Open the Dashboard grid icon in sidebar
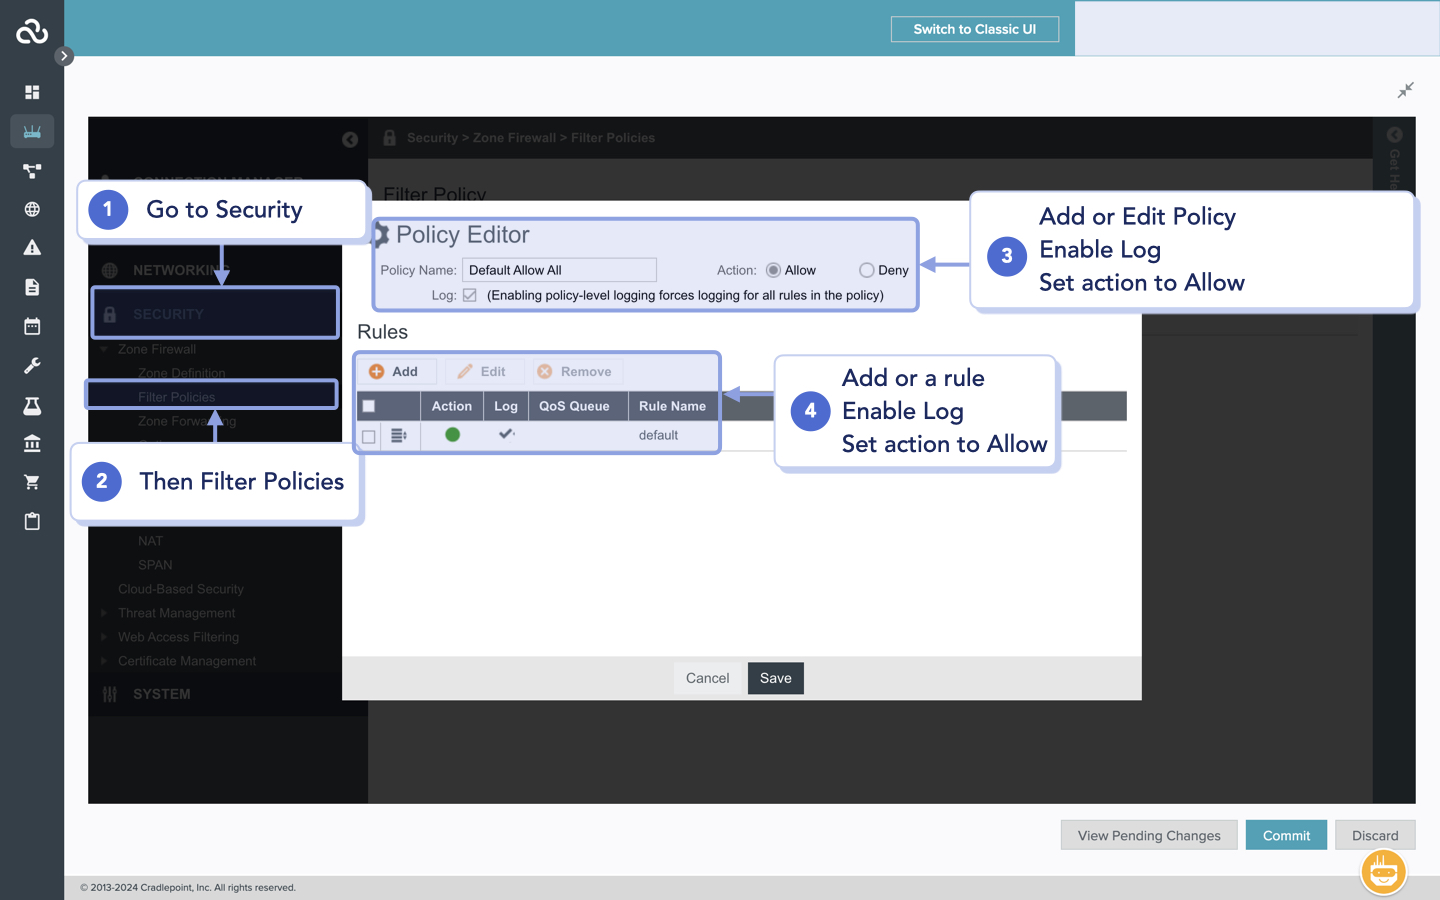This screenshot has height=900, width=1440. pos(32,92)
